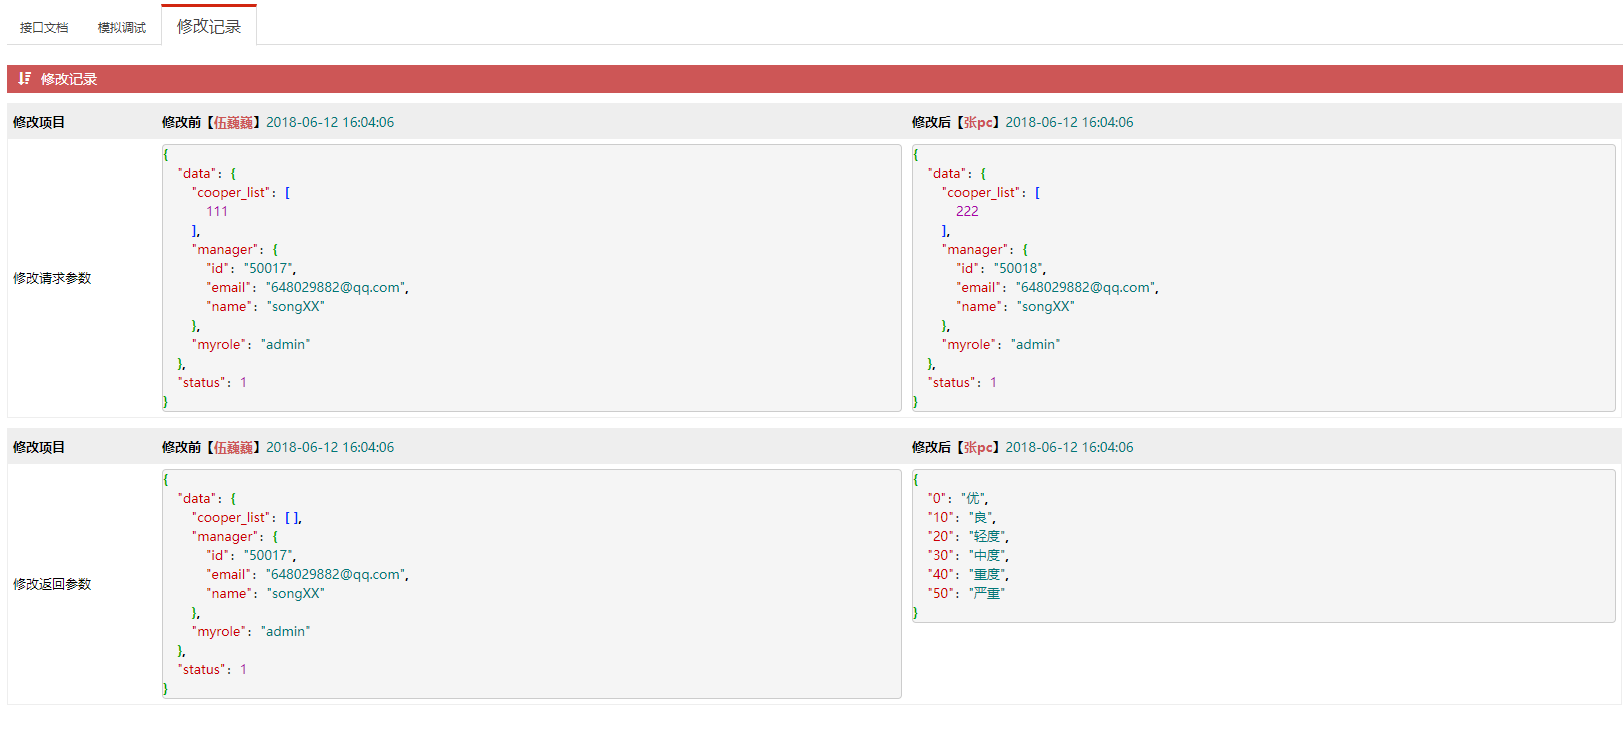The image size is (1624, 755).
Task: Click "50017" id in before request JSON
Action: pos(269,268)
